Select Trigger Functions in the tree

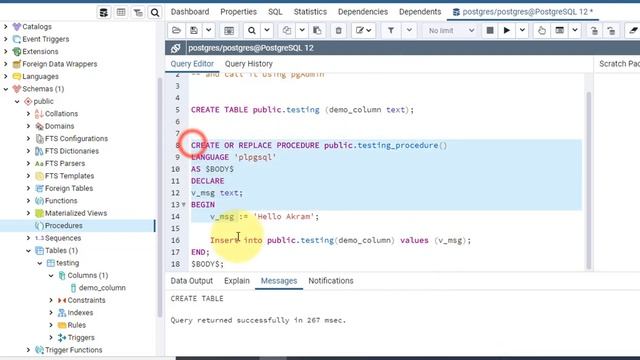point(73,350)
